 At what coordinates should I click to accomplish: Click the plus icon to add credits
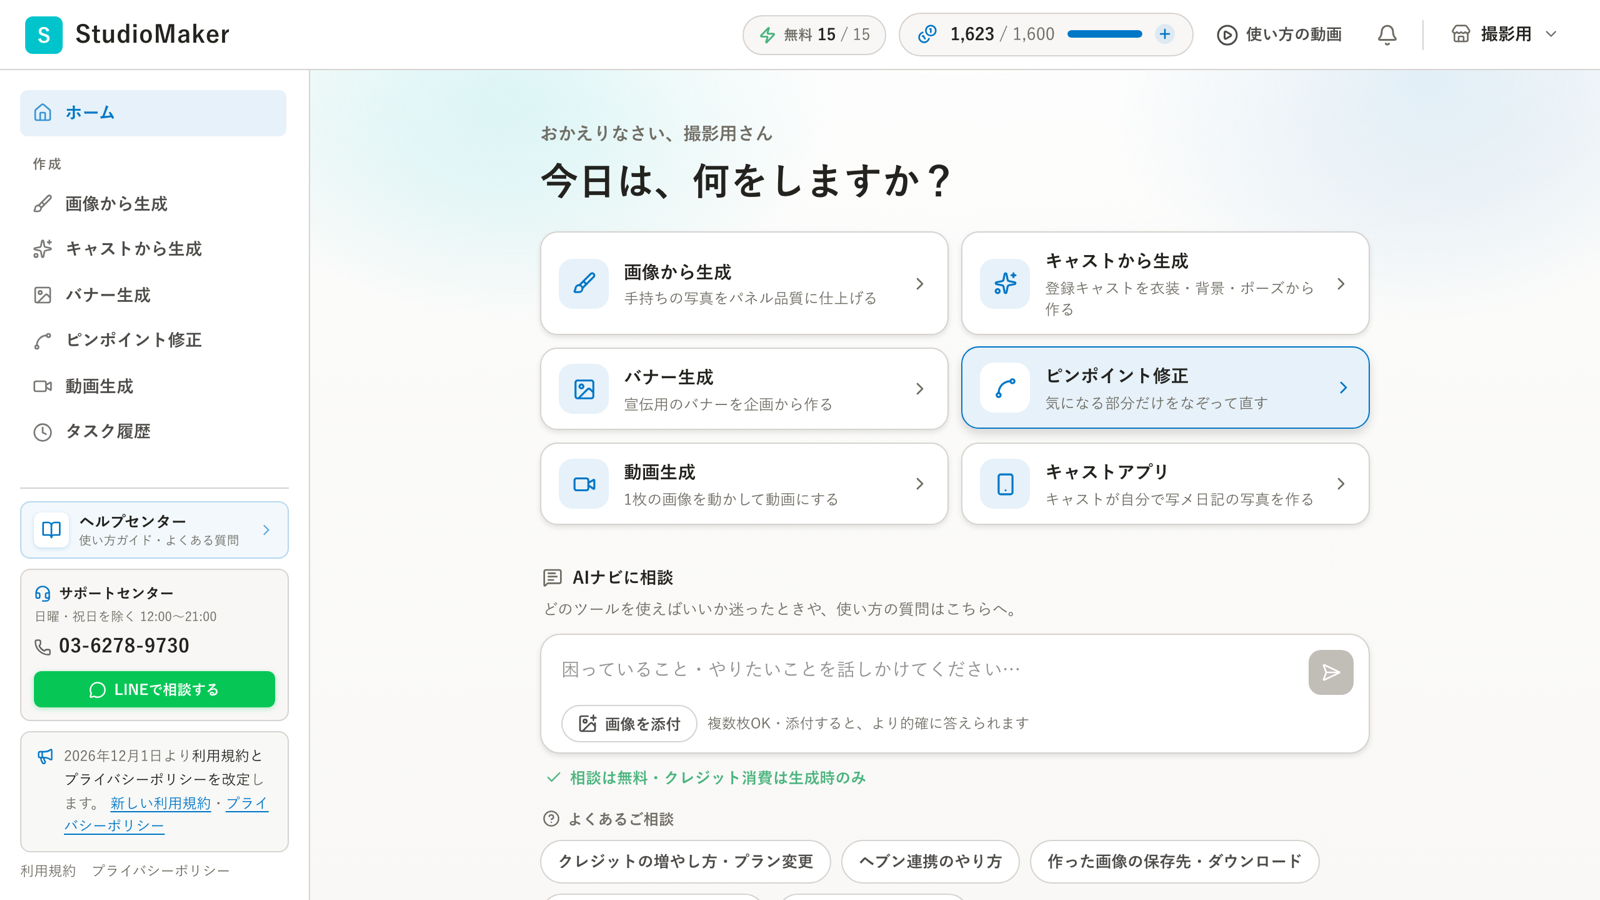click(x=1165, y=34)
